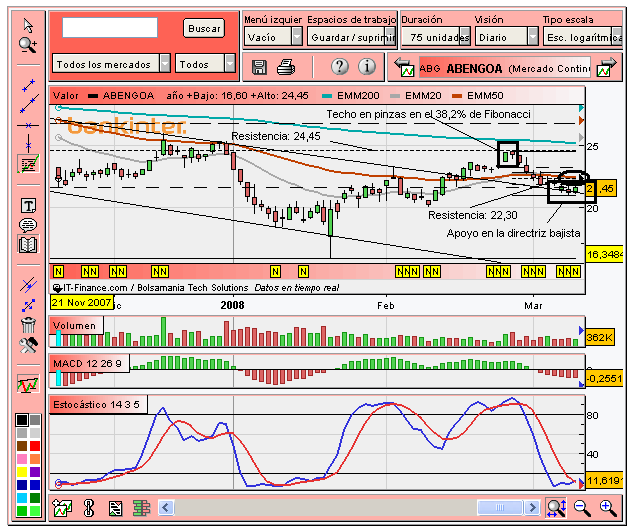Toggle the chart style icon in left toolbar
630x531 pixels.
pos(28,384)
